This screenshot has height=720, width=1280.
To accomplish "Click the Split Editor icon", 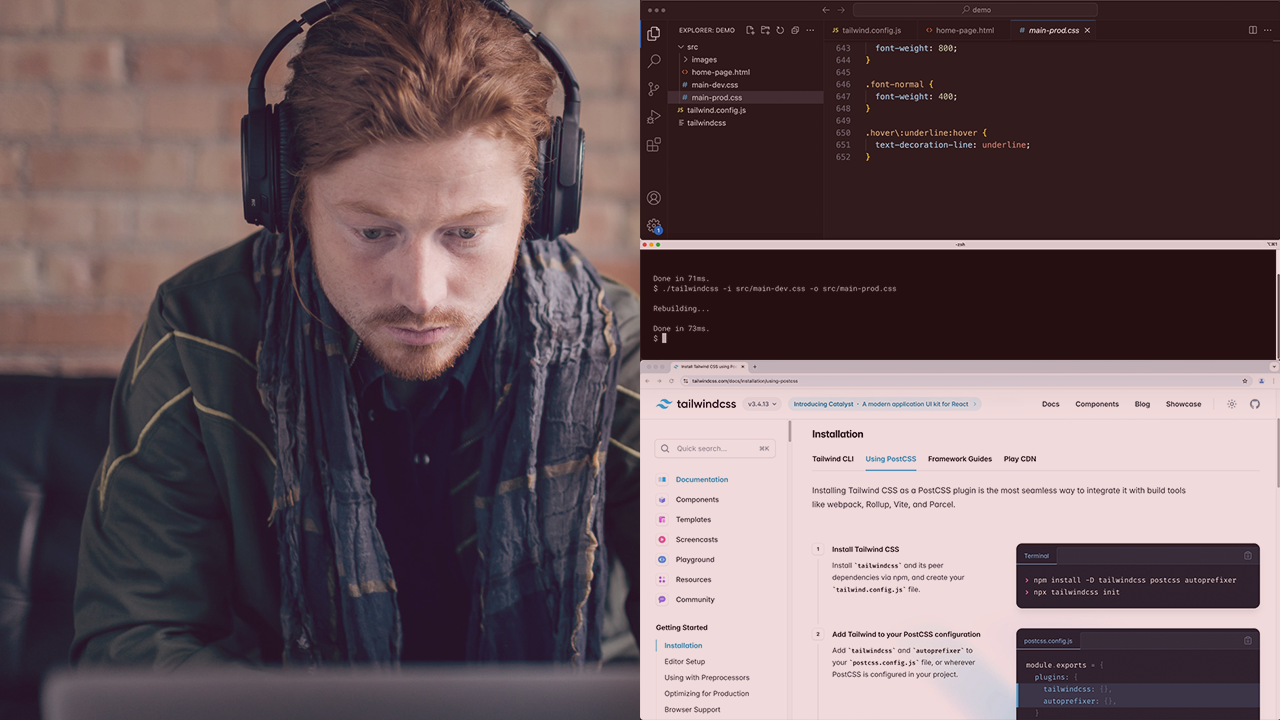I will pyautogui.click(x=1252, y=31).
